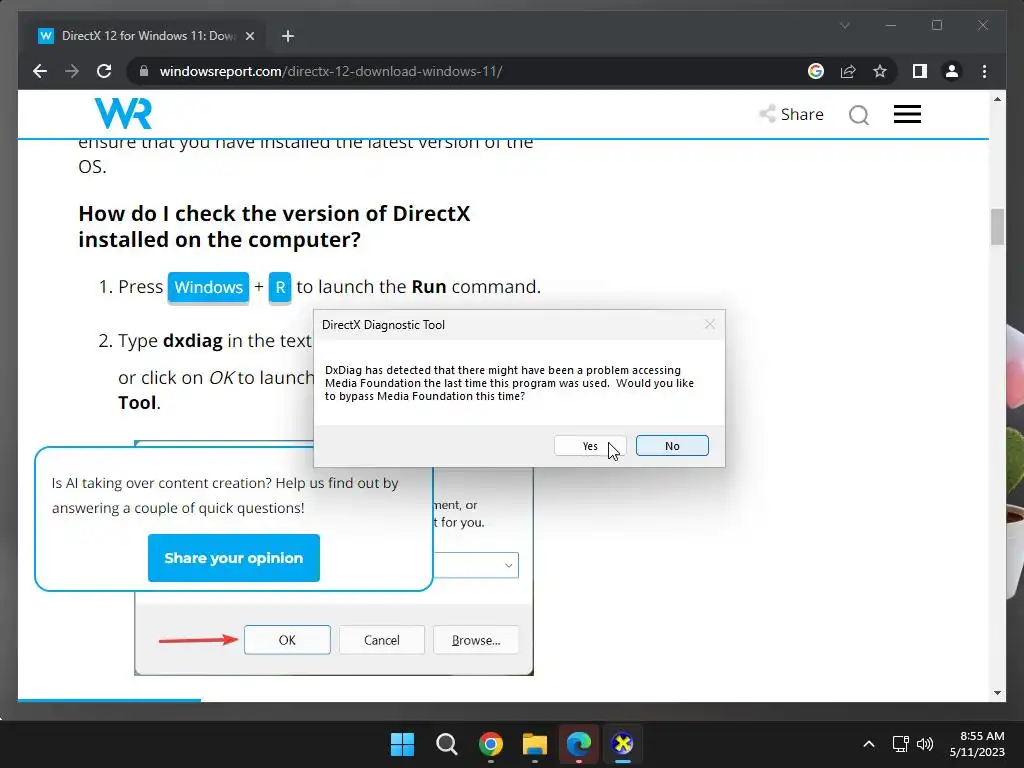Click Browse... in the Run dialog image

476,640
